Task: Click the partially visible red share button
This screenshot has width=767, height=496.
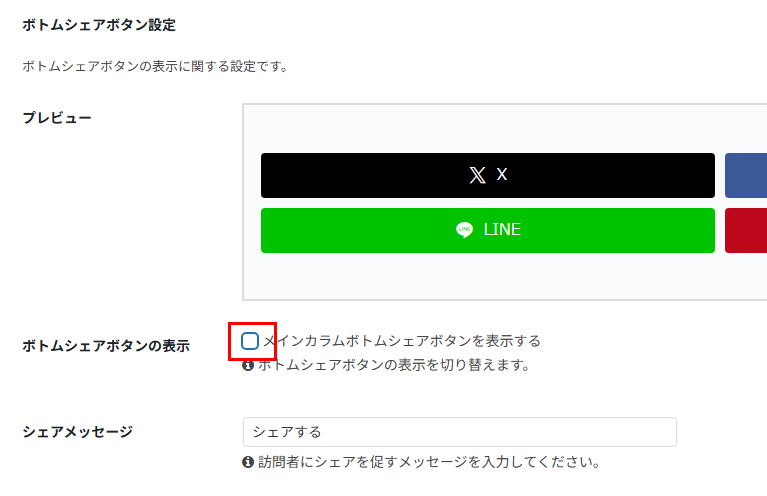Action: click(746, 230)
